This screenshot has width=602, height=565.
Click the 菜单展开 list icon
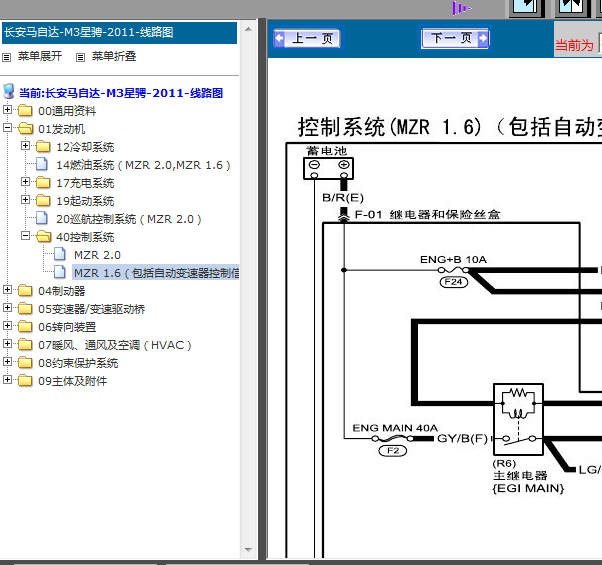(x=7, y=58)
